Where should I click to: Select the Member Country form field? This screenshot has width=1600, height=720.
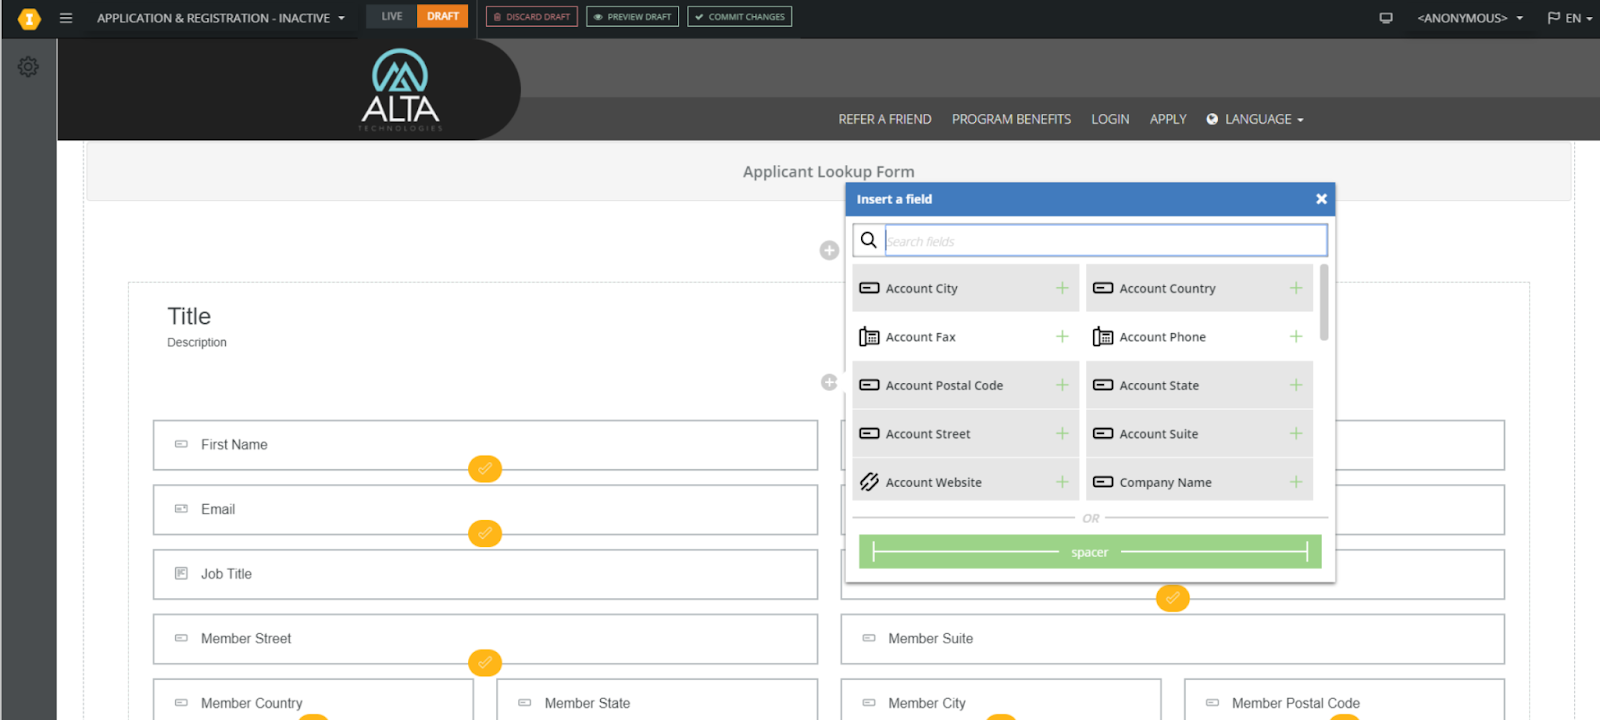[313, 700]
